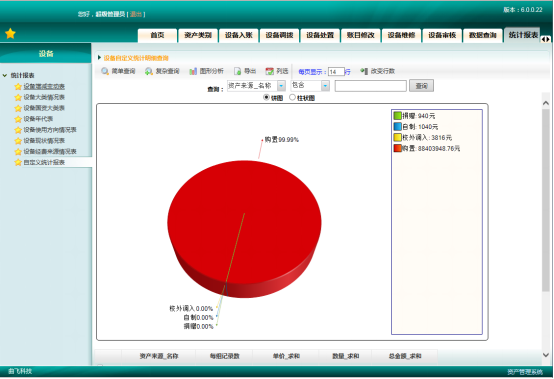Switch to the 数据查询 tab
The image size is (554, 379).
[483, 35]
